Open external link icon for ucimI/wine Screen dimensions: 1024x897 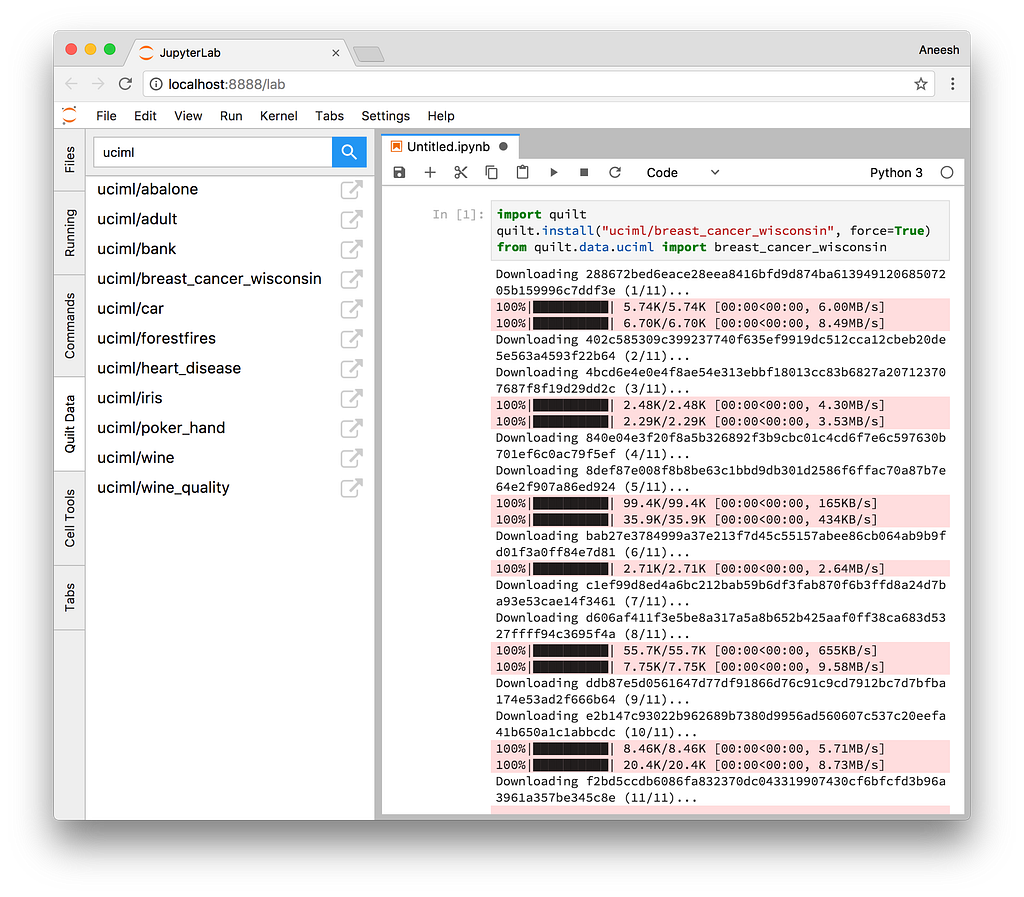tap(351, 458)
